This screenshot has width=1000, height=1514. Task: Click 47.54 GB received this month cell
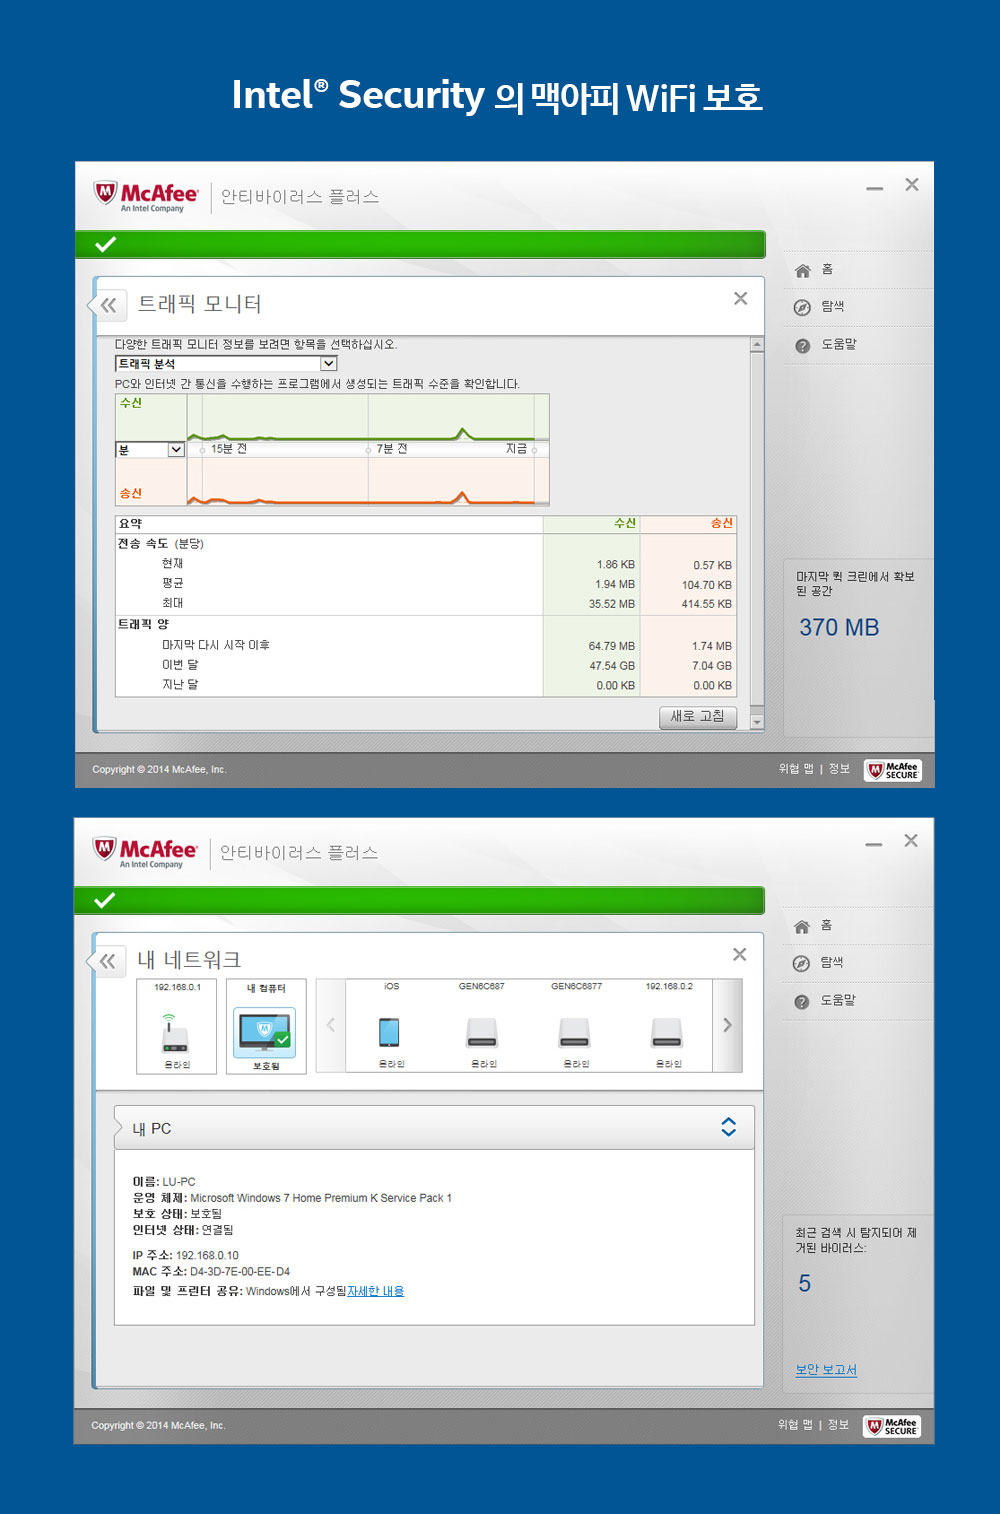(x=611, y=666)
